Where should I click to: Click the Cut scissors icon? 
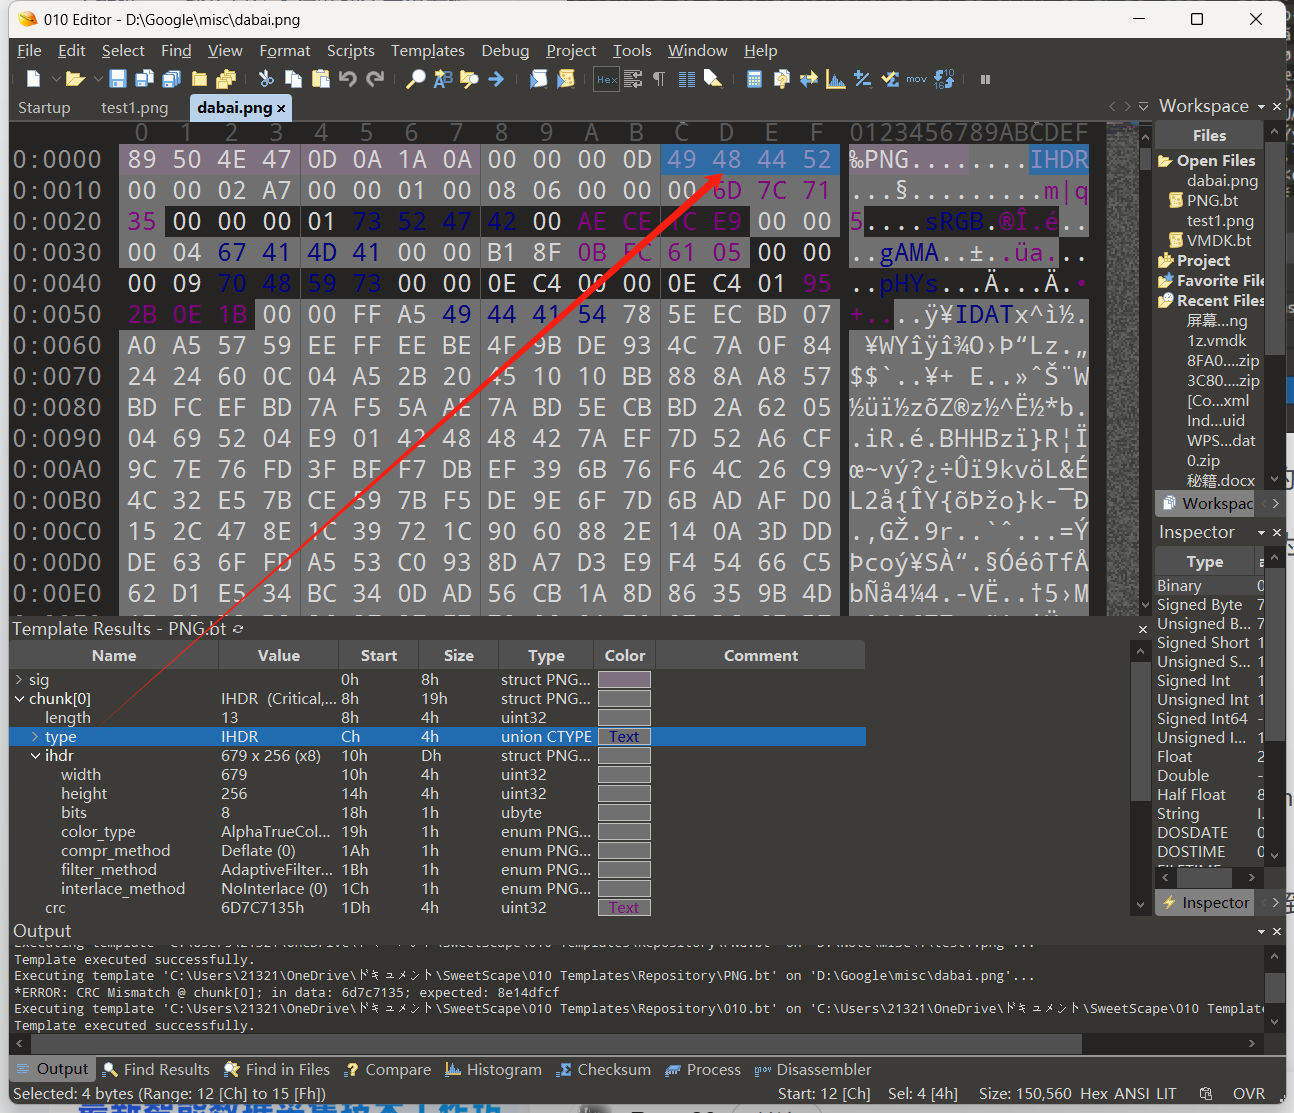click(266, 79)
